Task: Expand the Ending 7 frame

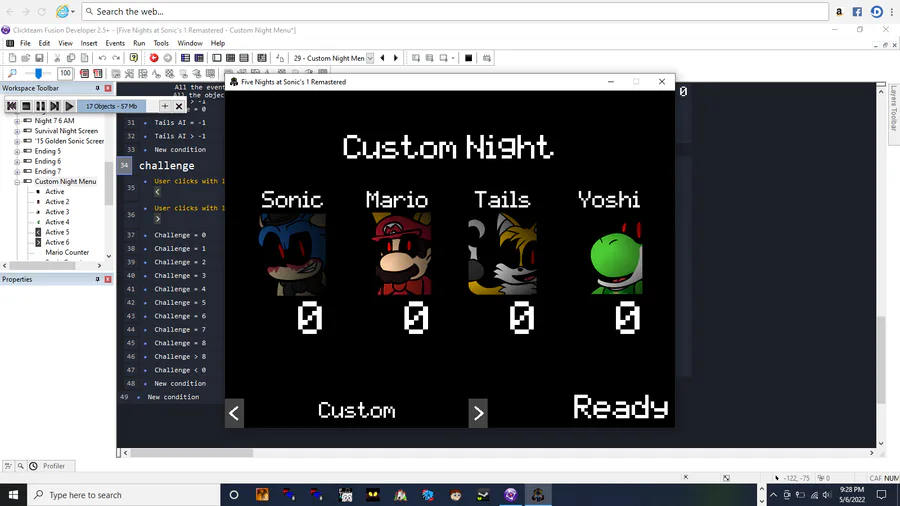Action: (x=17, y=172)
